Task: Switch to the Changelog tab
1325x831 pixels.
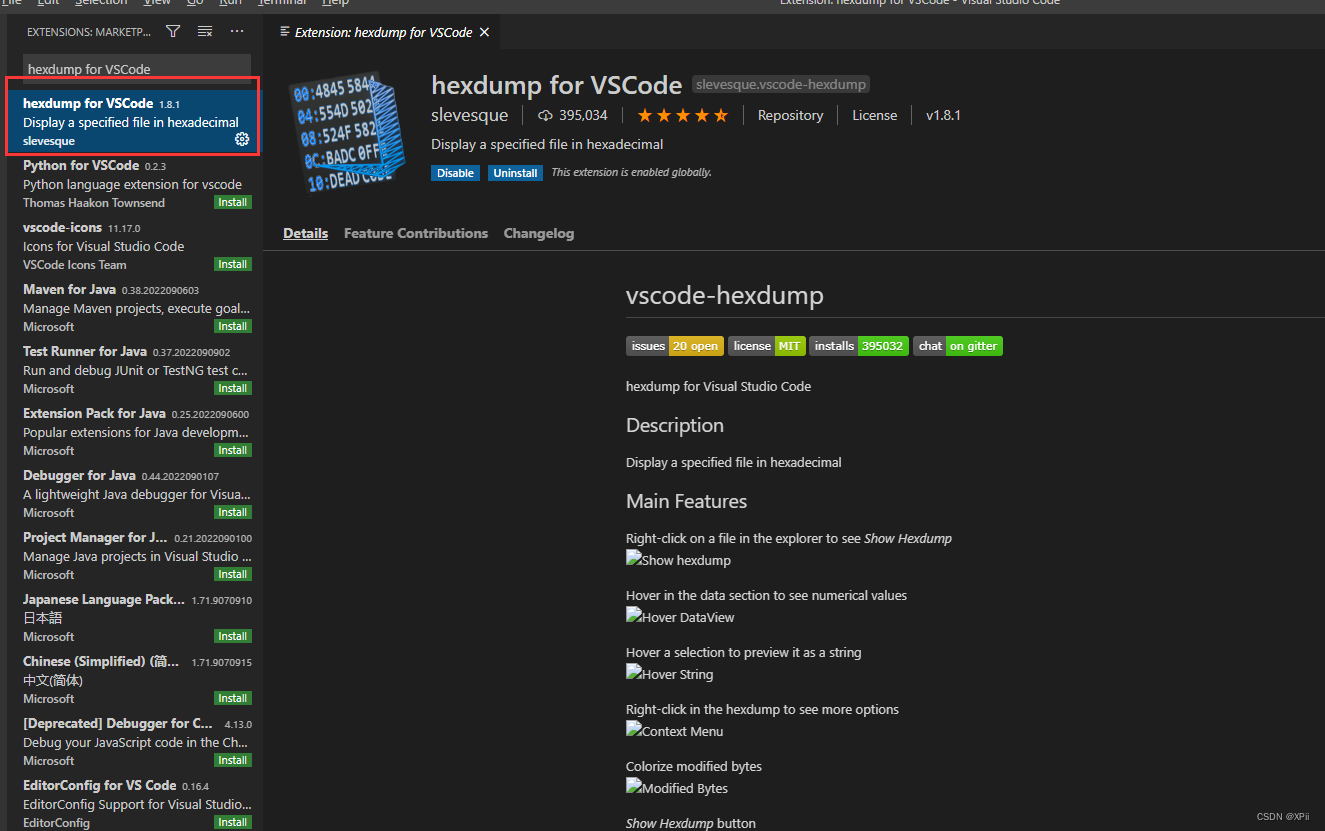Action: click(x=539, y=233)
